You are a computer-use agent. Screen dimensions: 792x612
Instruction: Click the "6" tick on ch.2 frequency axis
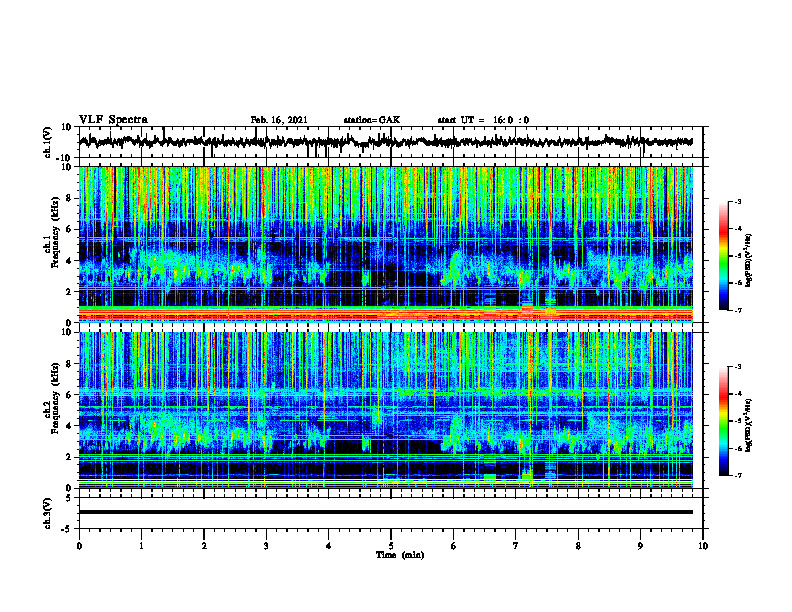click(x=69, y=395)
